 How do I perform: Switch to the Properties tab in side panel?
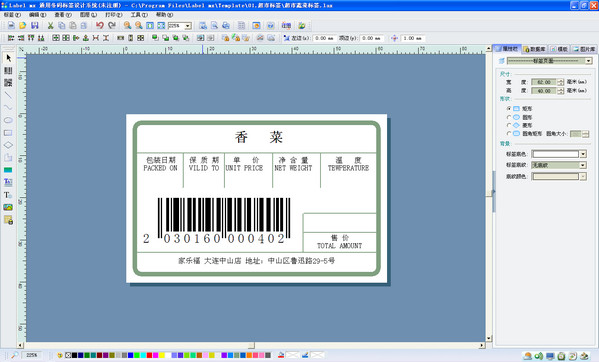point(507,49)
